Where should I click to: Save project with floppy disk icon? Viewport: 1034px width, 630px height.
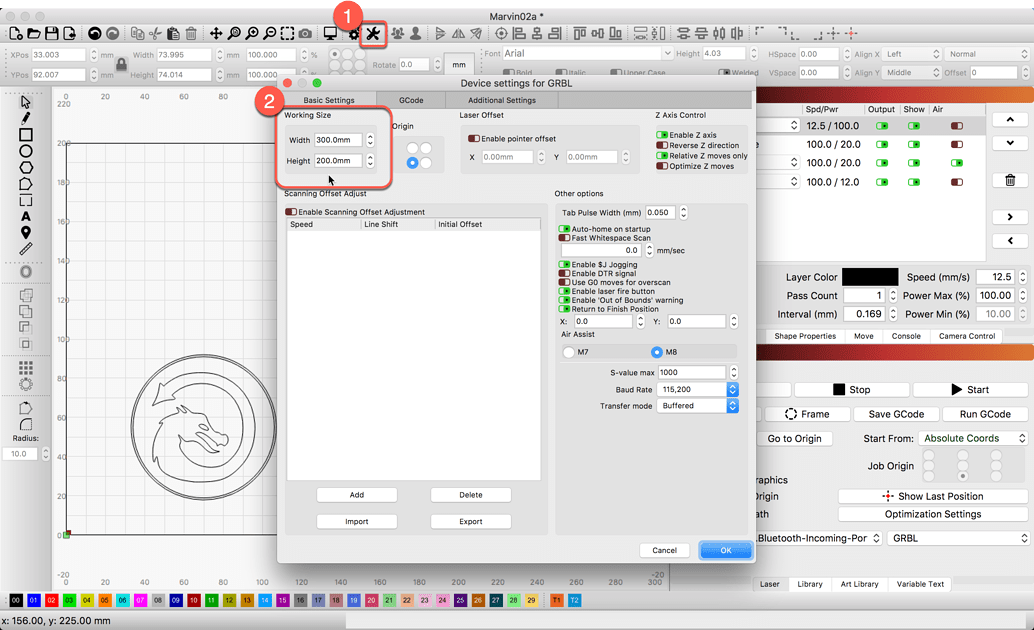coord(51,33)
